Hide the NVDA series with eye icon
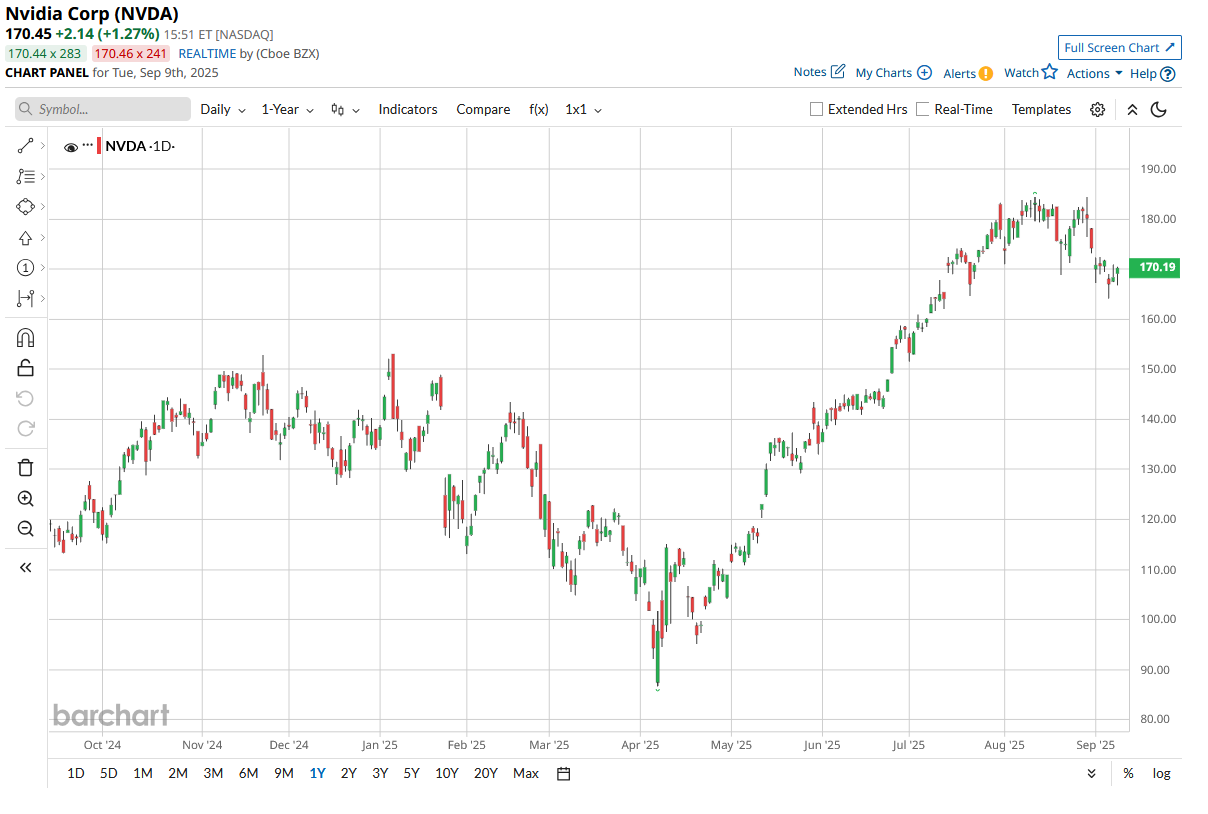The width and height of the screenshot is (1208, 814). tap(71, 147)
